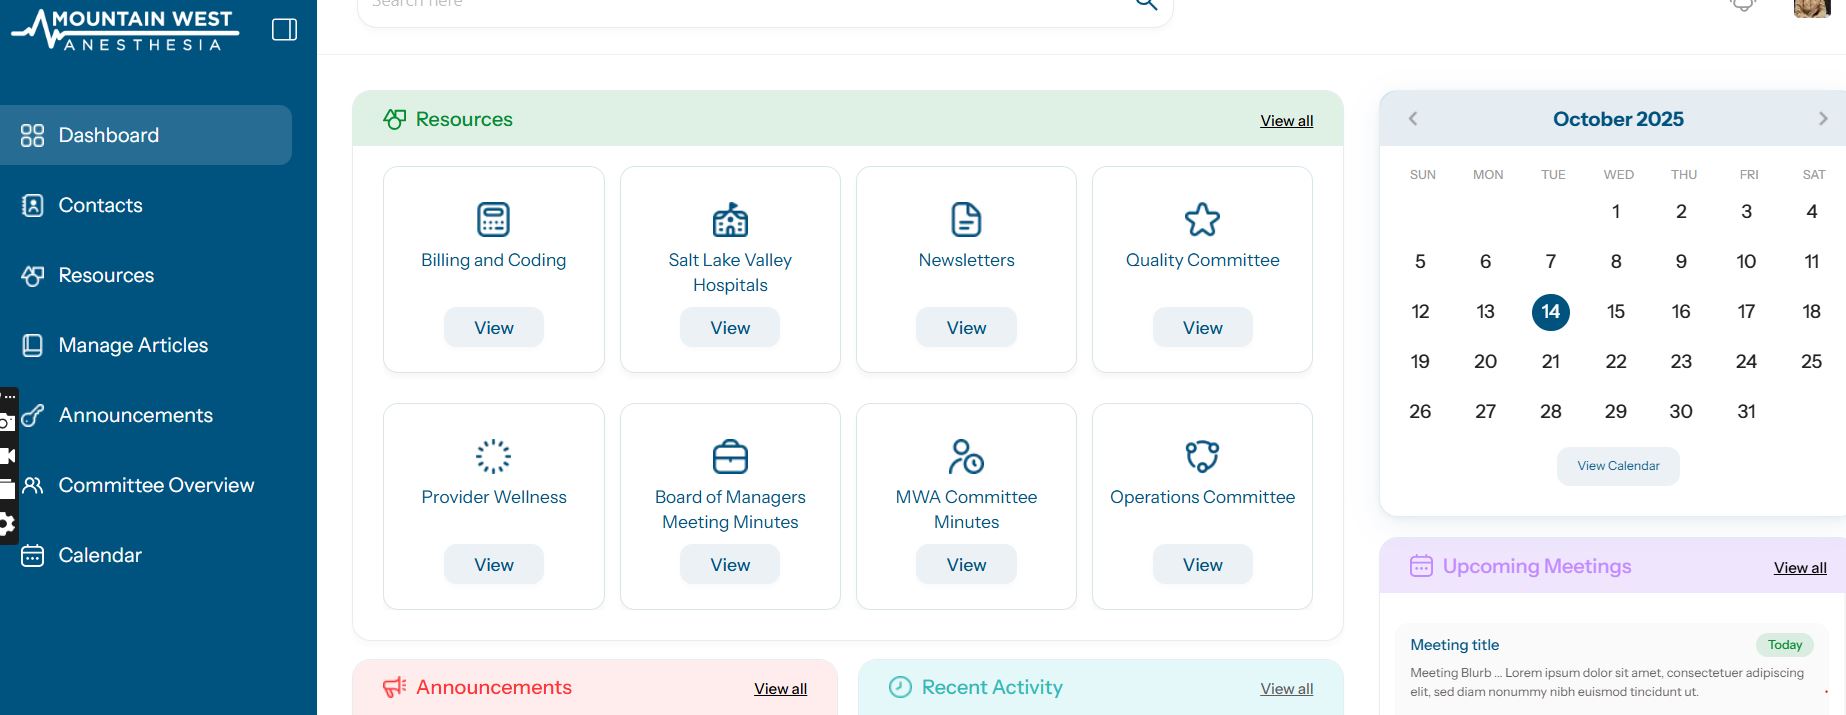Select October 22 on the calendar

(x=1615, y=361)
